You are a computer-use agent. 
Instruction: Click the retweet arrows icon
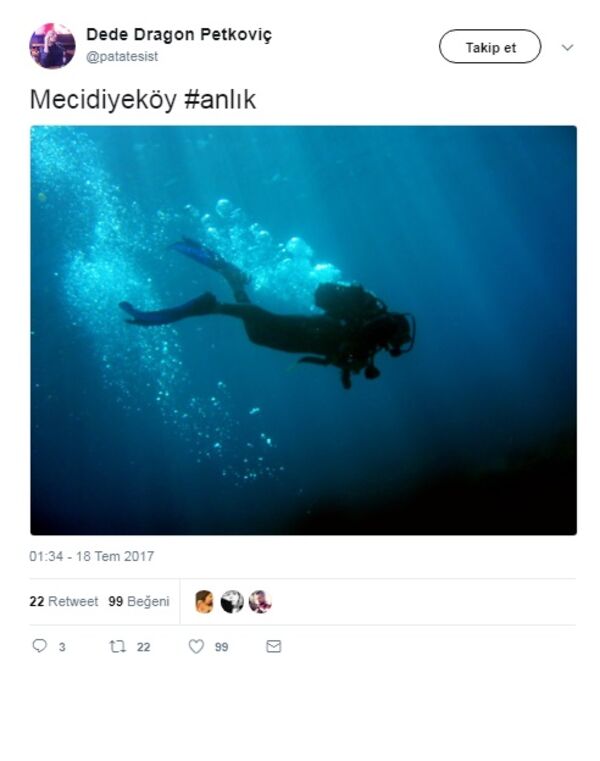117,646
